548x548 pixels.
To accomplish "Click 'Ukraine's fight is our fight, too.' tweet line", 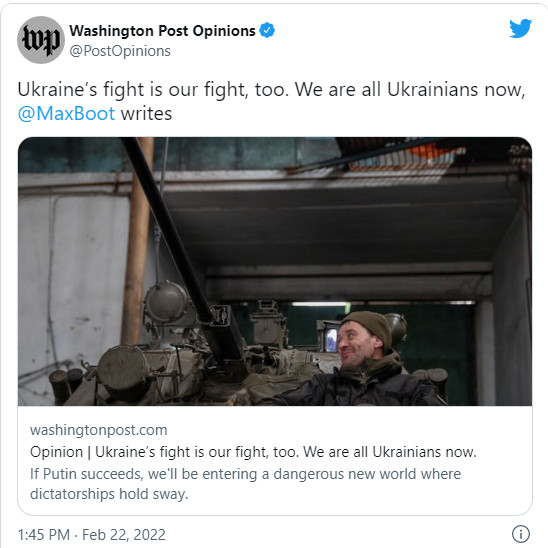I will coord(153,89).
